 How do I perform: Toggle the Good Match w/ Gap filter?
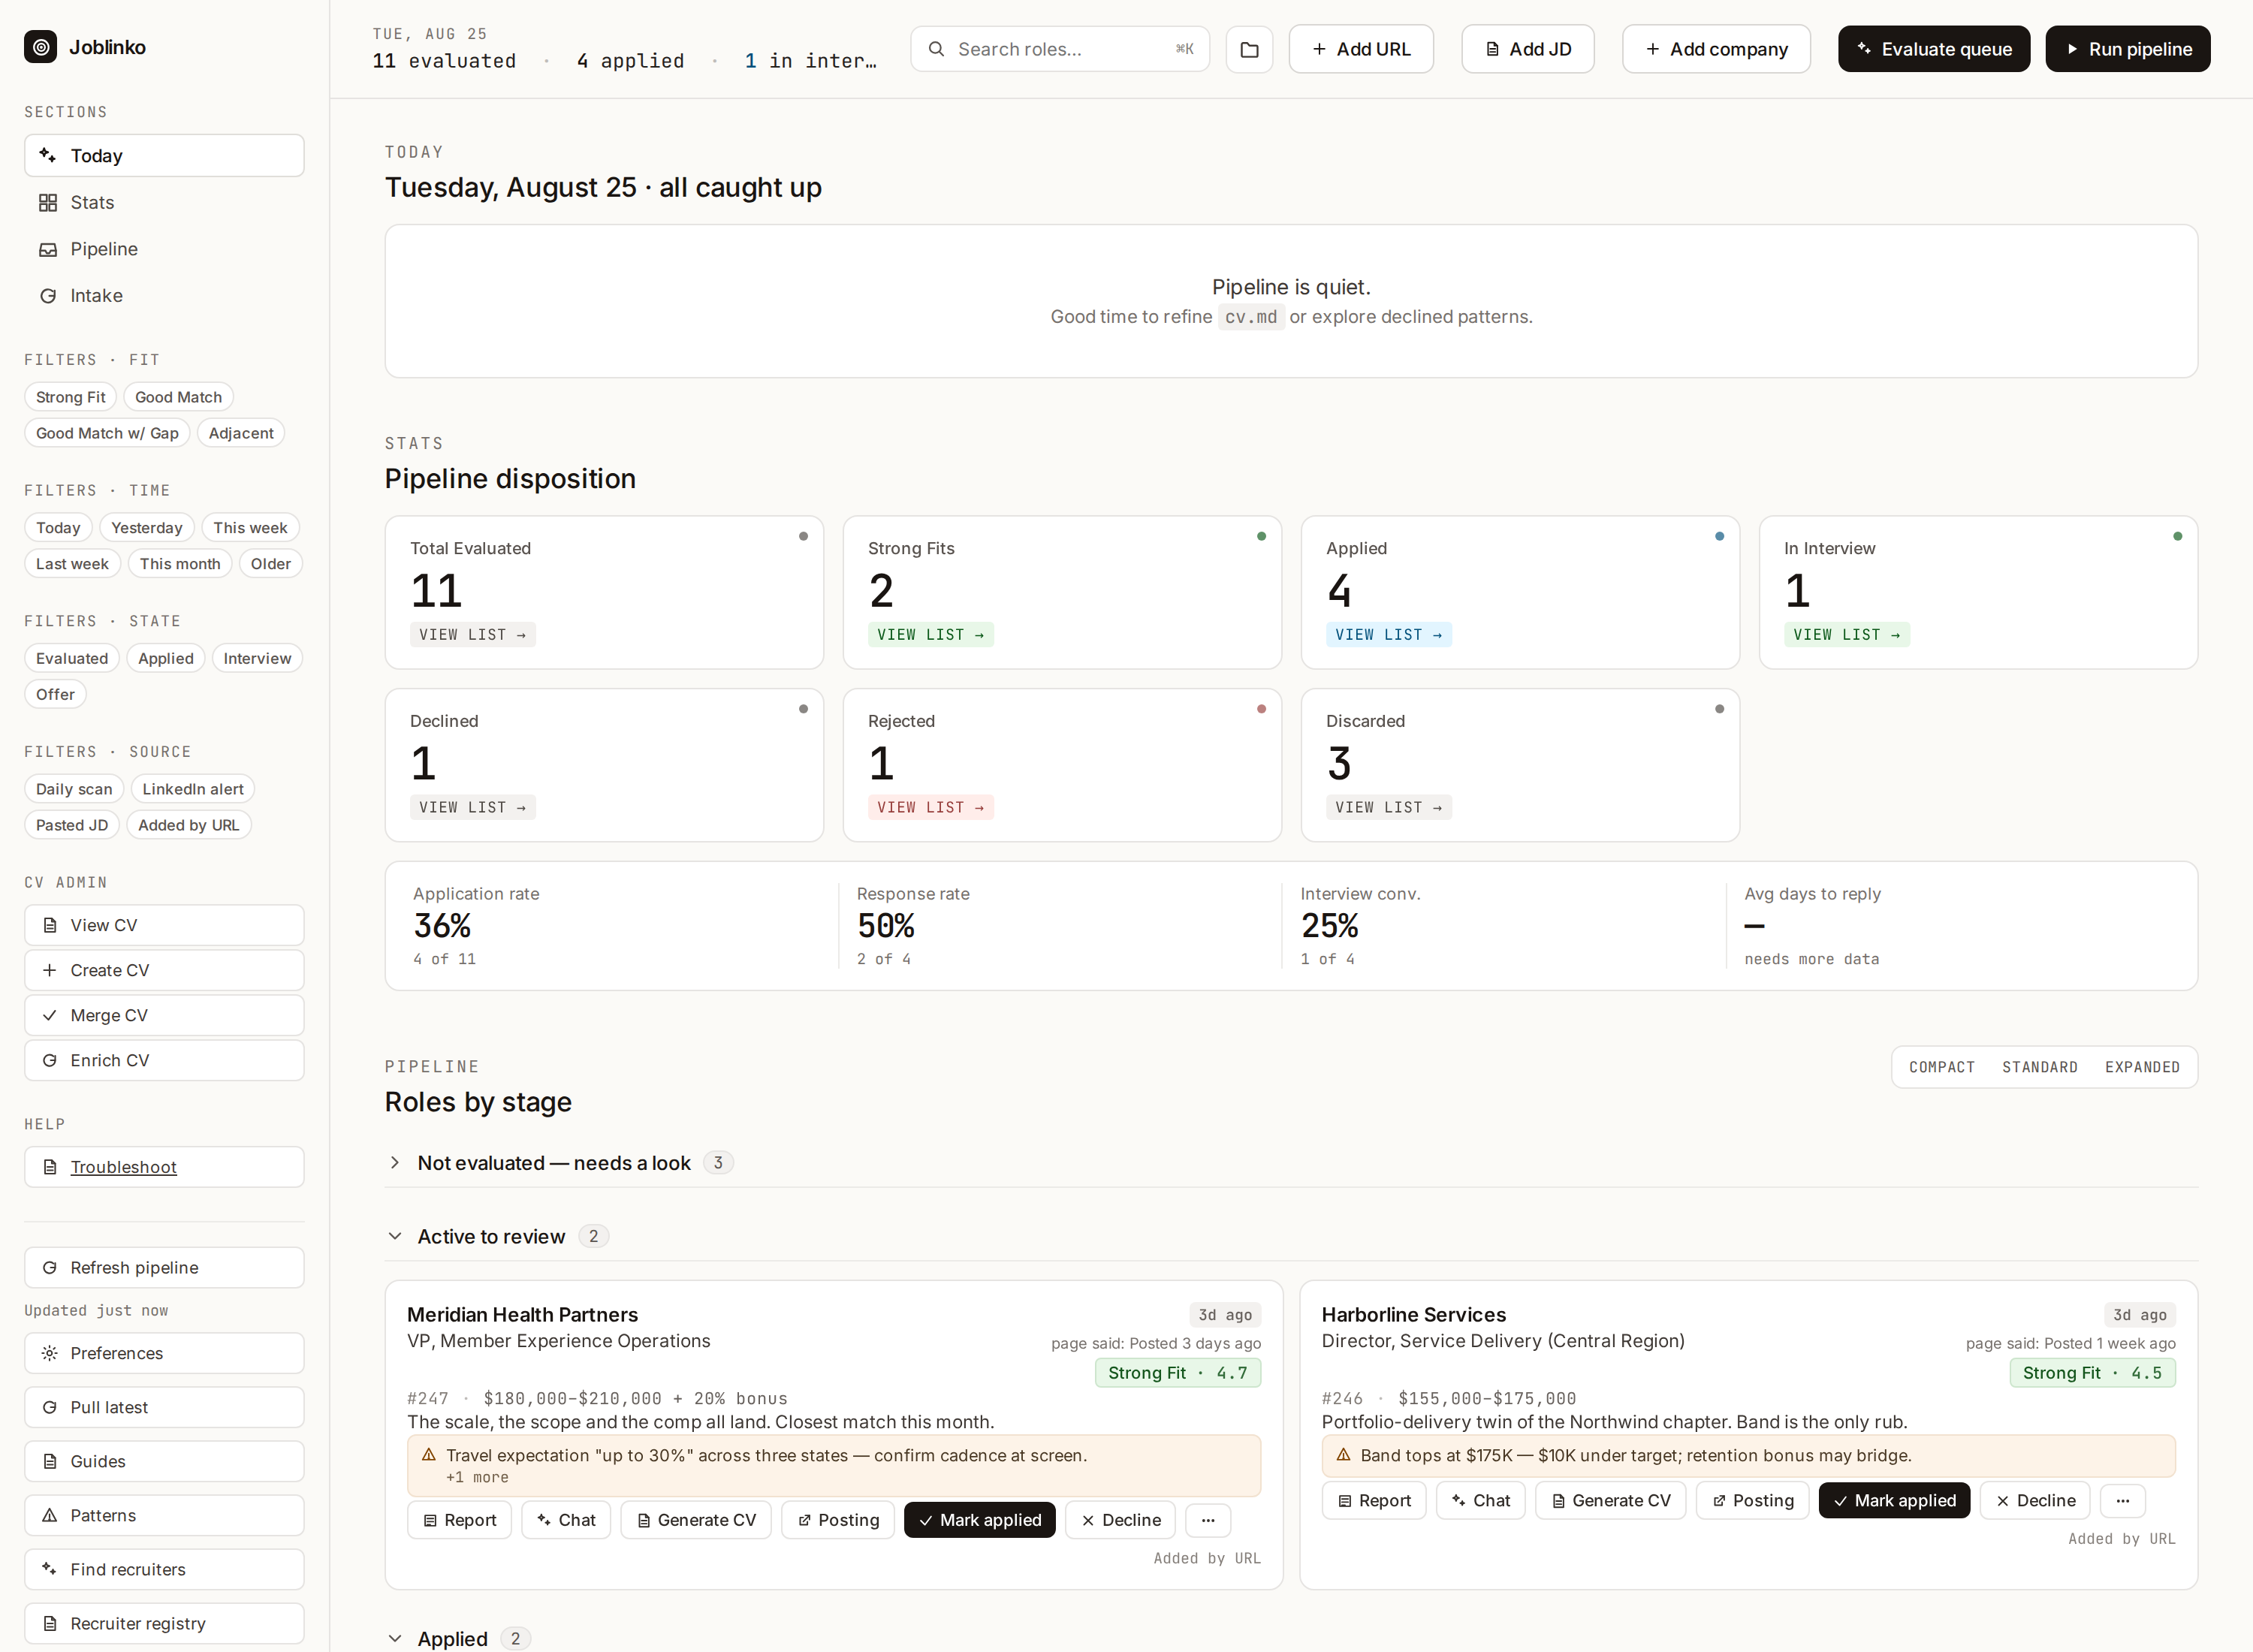[107, 433]
